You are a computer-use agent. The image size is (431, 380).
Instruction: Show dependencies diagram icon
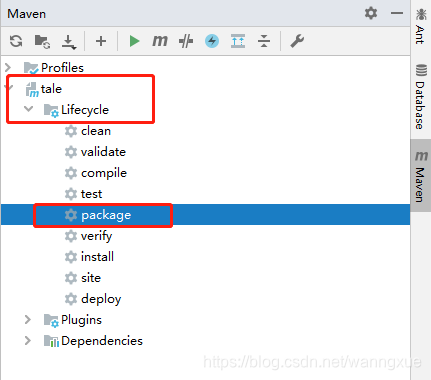click(238, 41)
